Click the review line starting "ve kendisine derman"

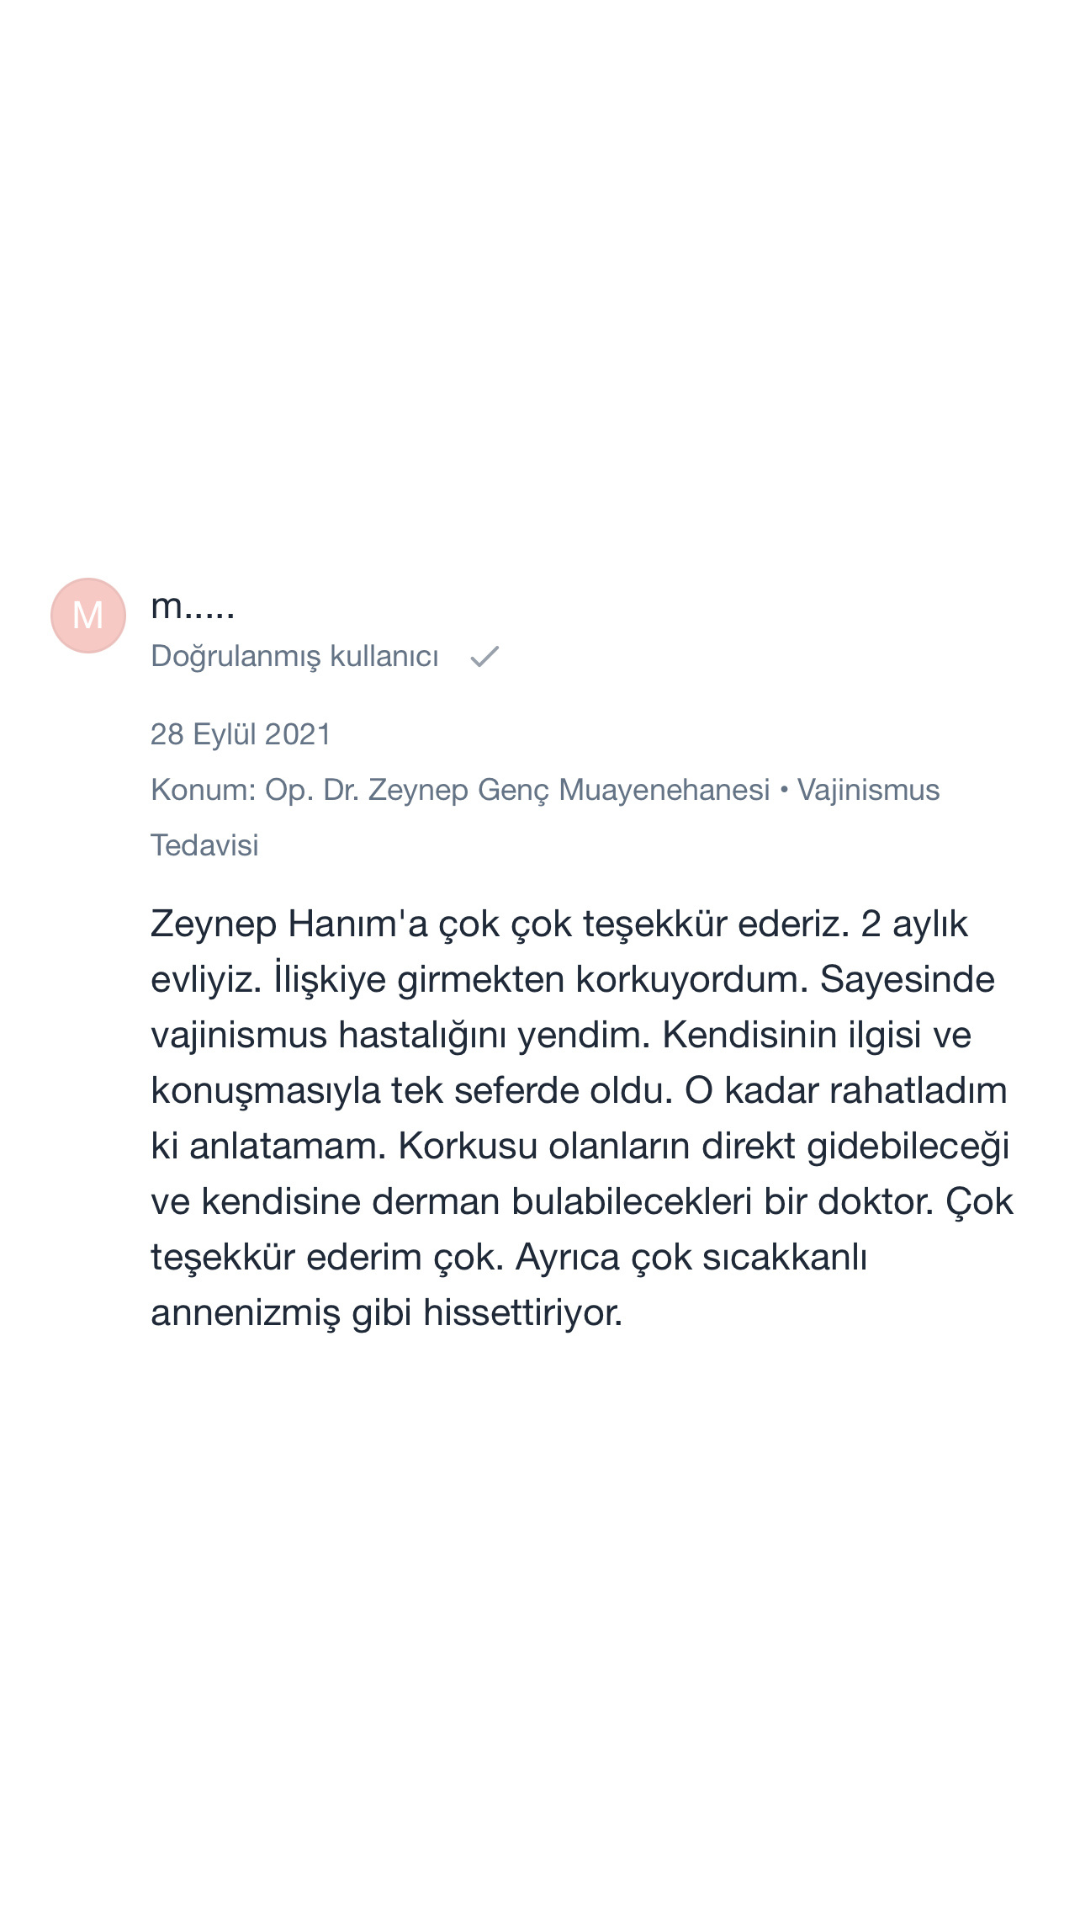(x=581, y=1201)
